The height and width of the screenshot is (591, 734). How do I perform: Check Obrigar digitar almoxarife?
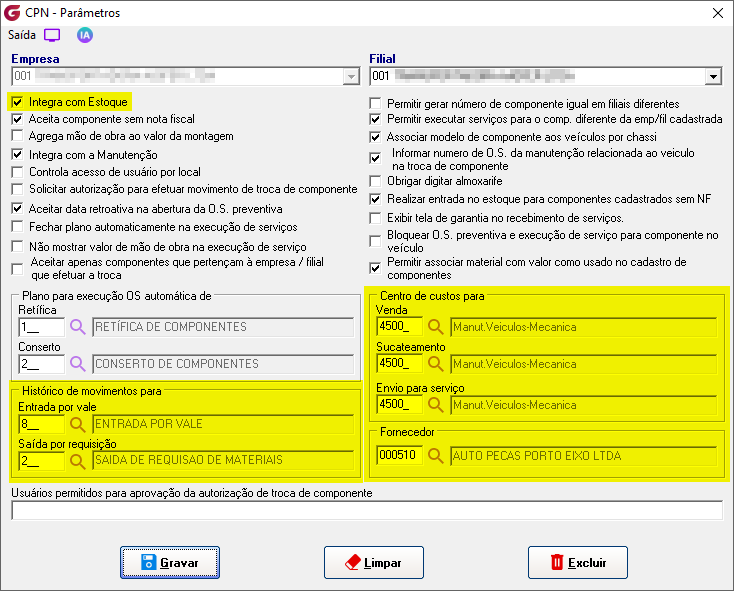[375, 181]
